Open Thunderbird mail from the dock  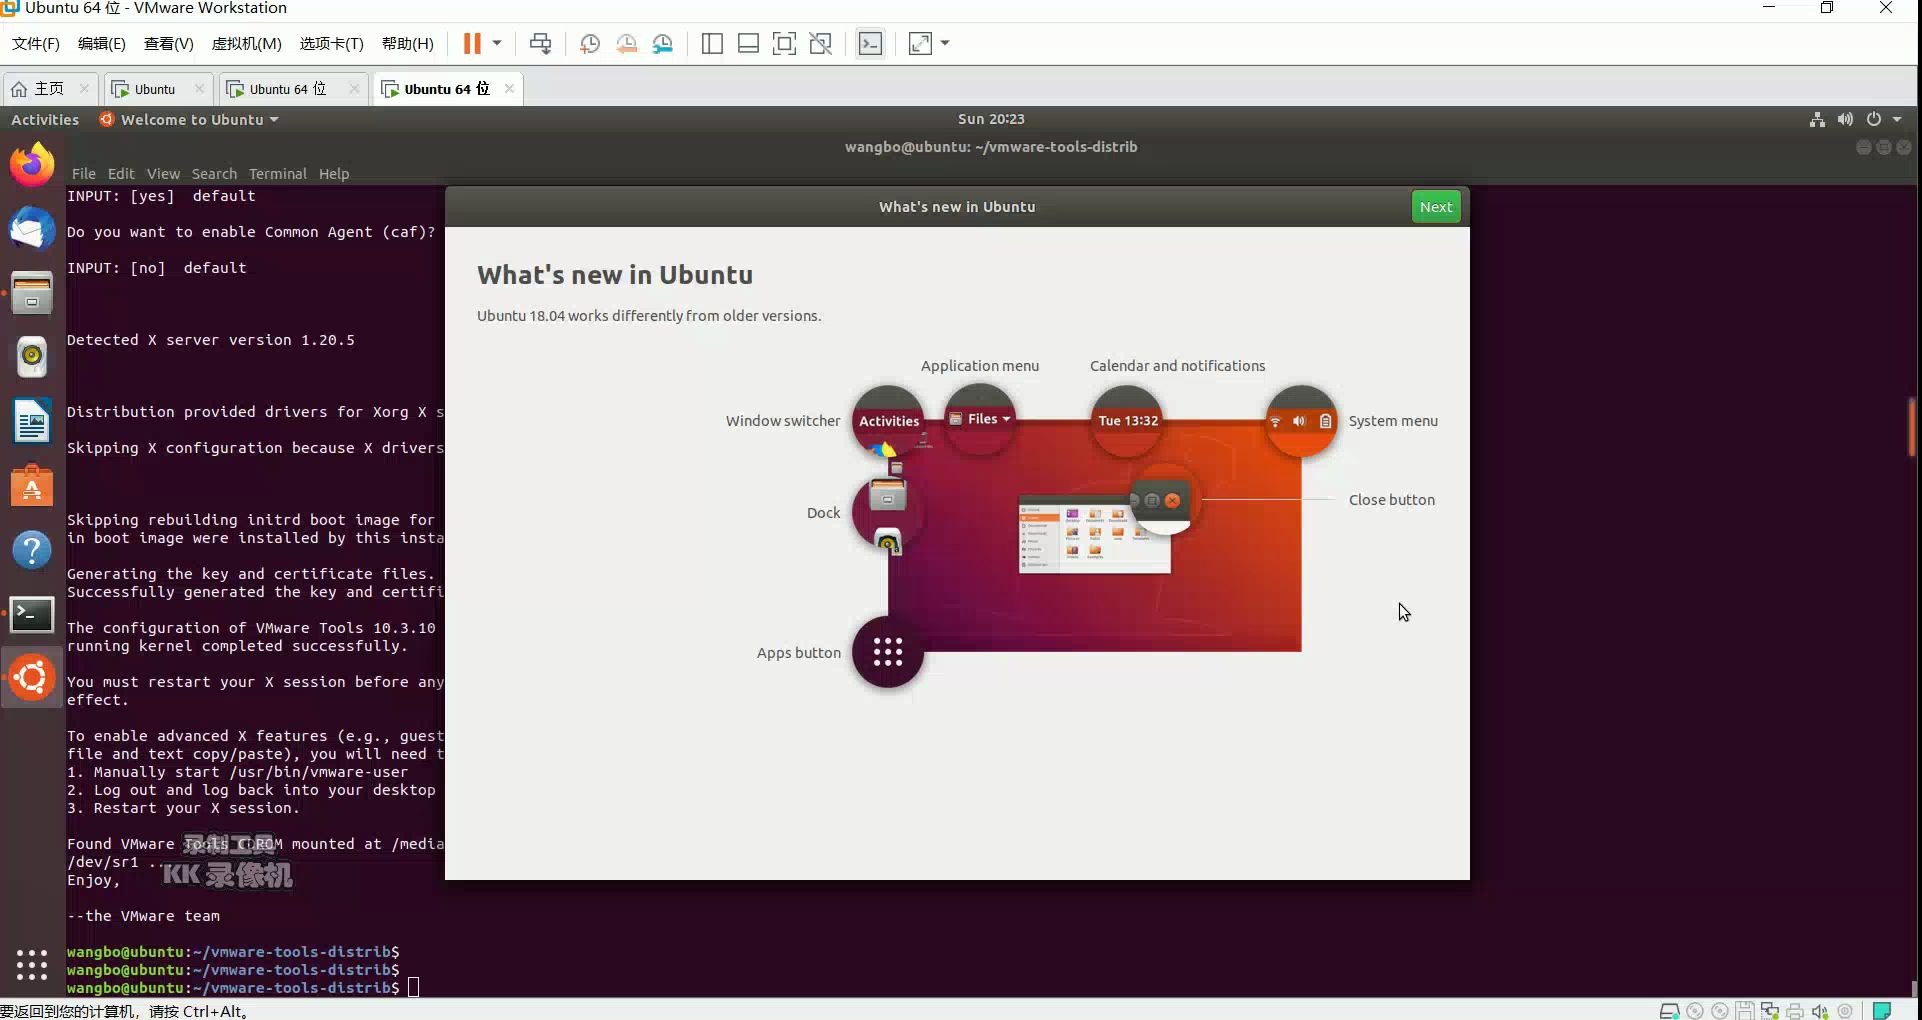pyautogui.click(x=32, y=229)
